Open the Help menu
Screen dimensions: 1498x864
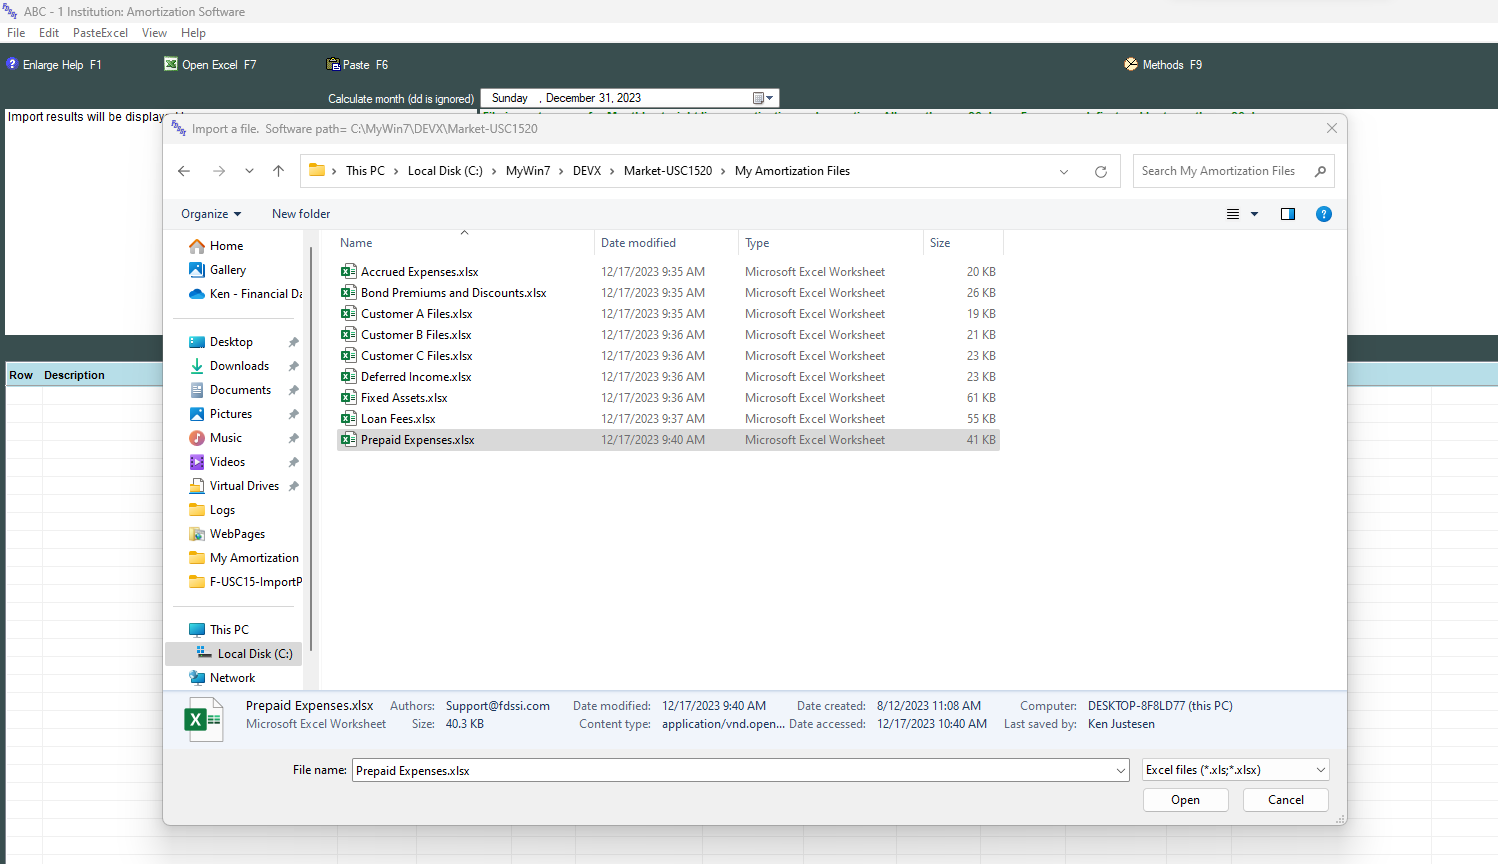click(193, 33)
